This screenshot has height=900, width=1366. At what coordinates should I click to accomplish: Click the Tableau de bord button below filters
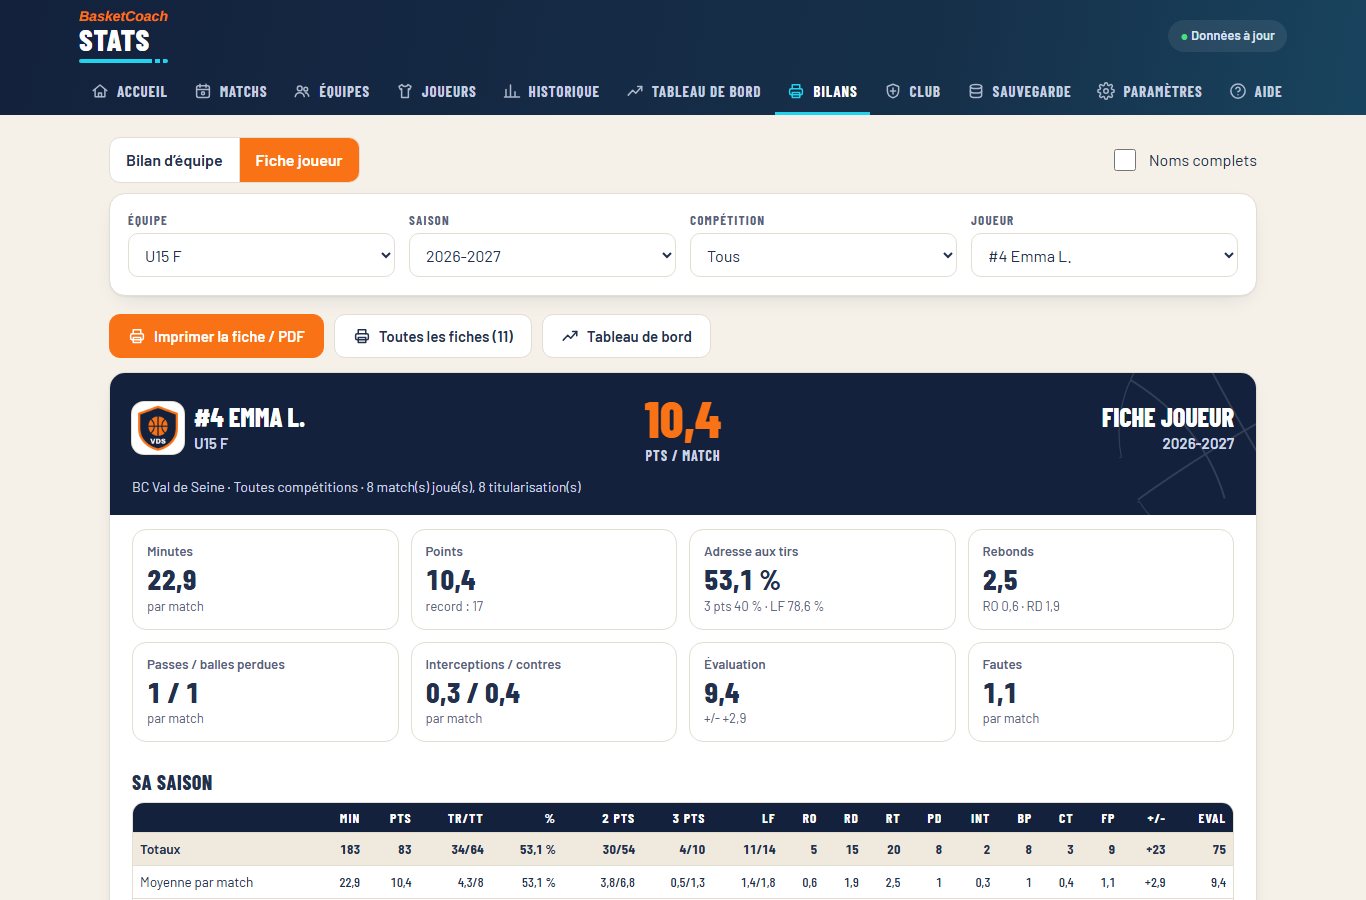click(x=626, y=336)
